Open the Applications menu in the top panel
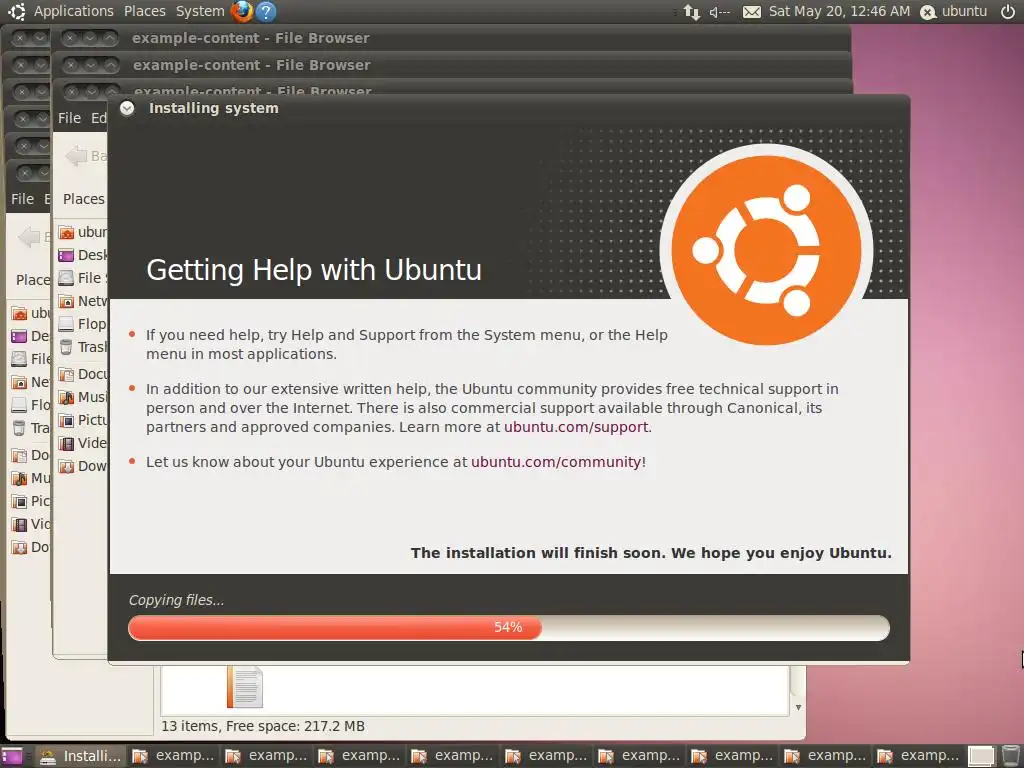This screenshot has width=1024, height=768. tap(73, 11)
